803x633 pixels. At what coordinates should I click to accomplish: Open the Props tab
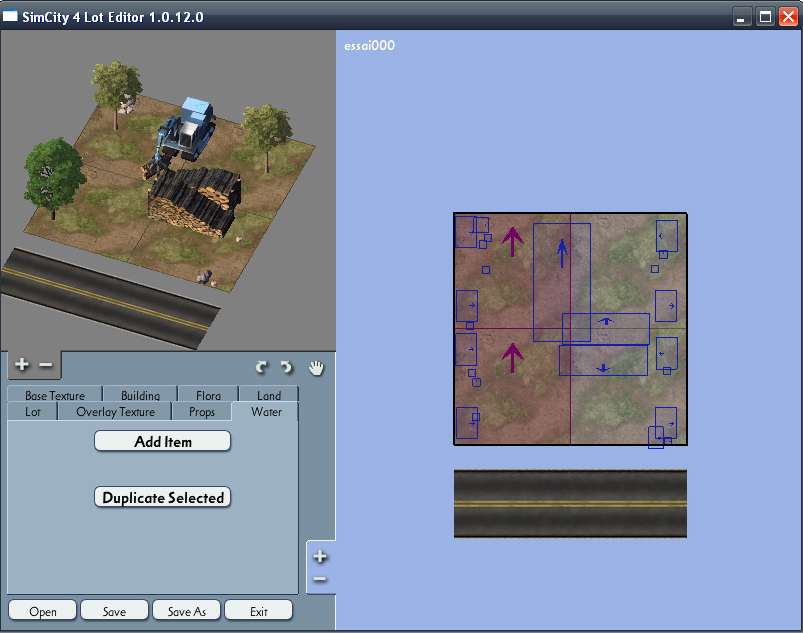202,411
